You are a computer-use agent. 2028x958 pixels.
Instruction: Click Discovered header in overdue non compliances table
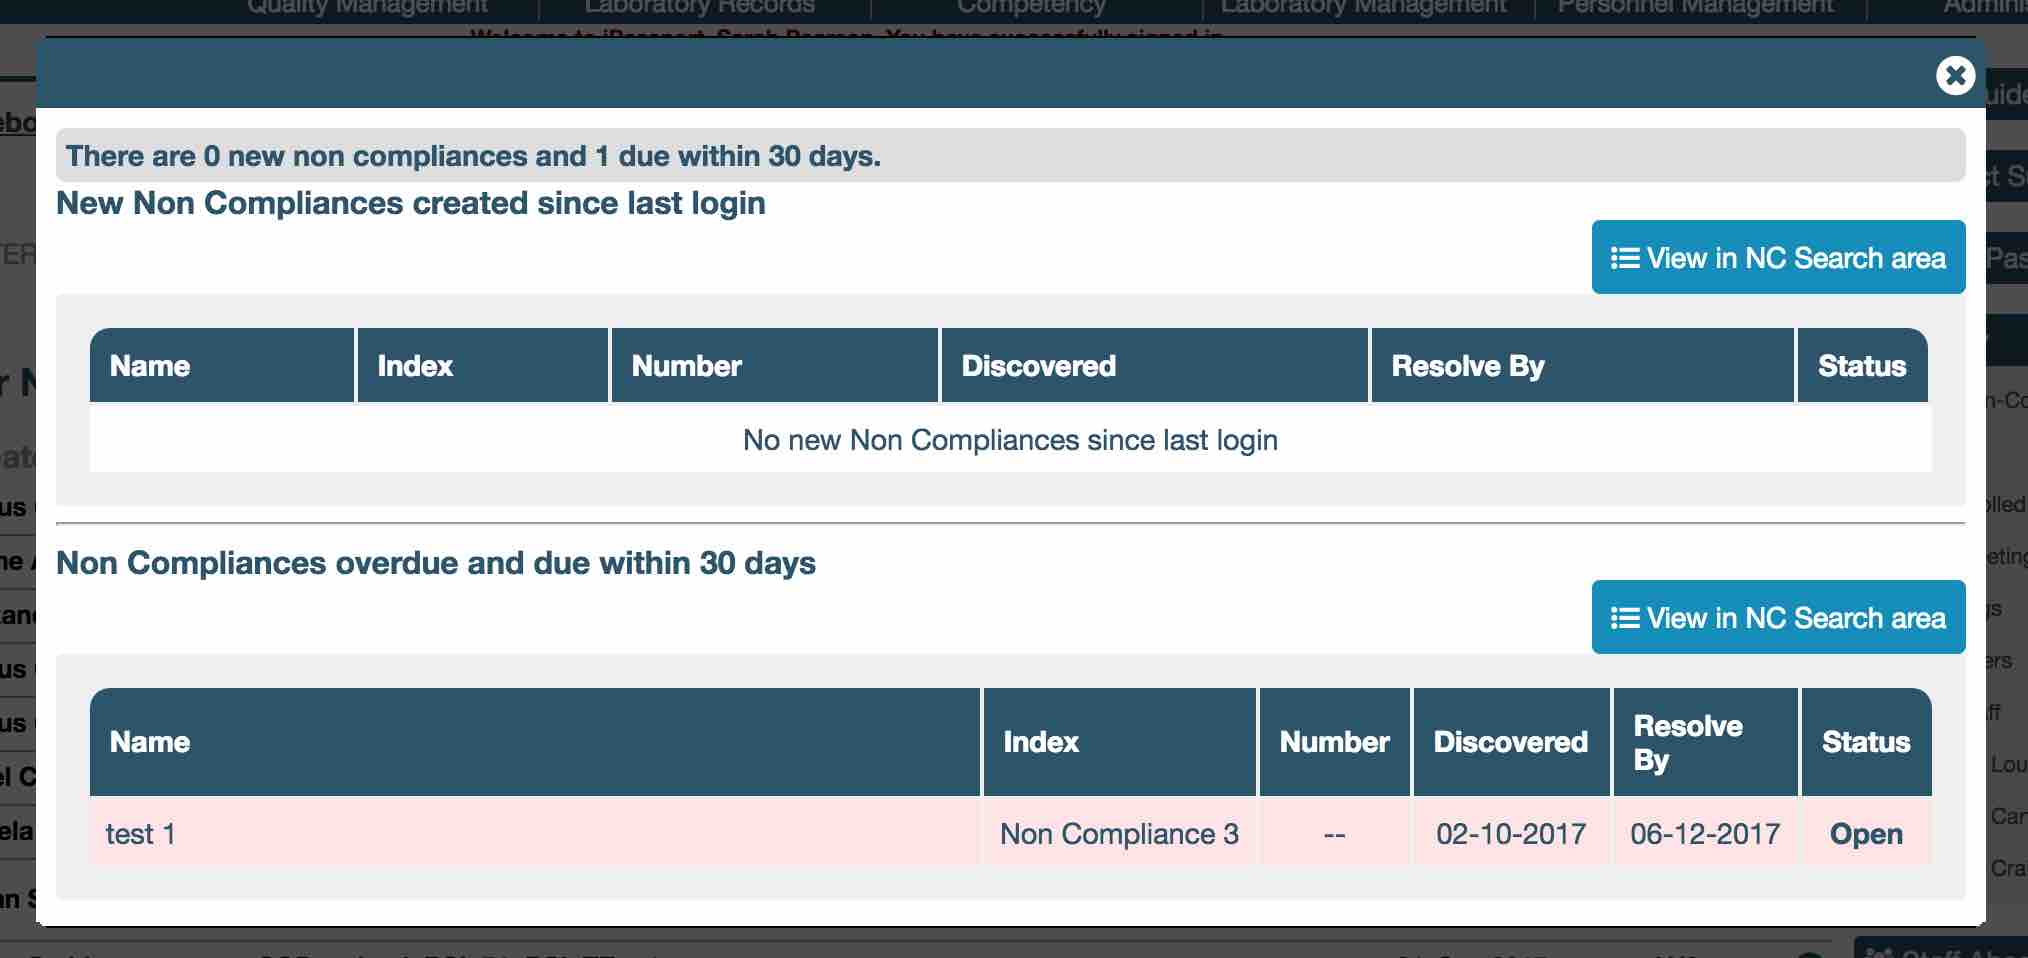tap(1511, 742)
